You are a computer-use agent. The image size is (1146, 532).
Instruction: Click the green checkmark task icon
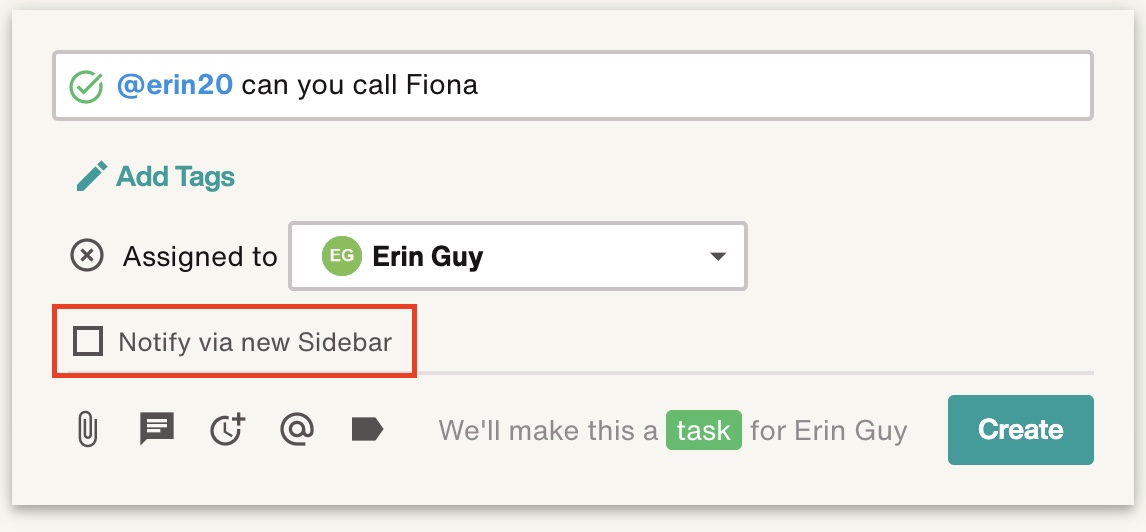(x=86, y=86)
